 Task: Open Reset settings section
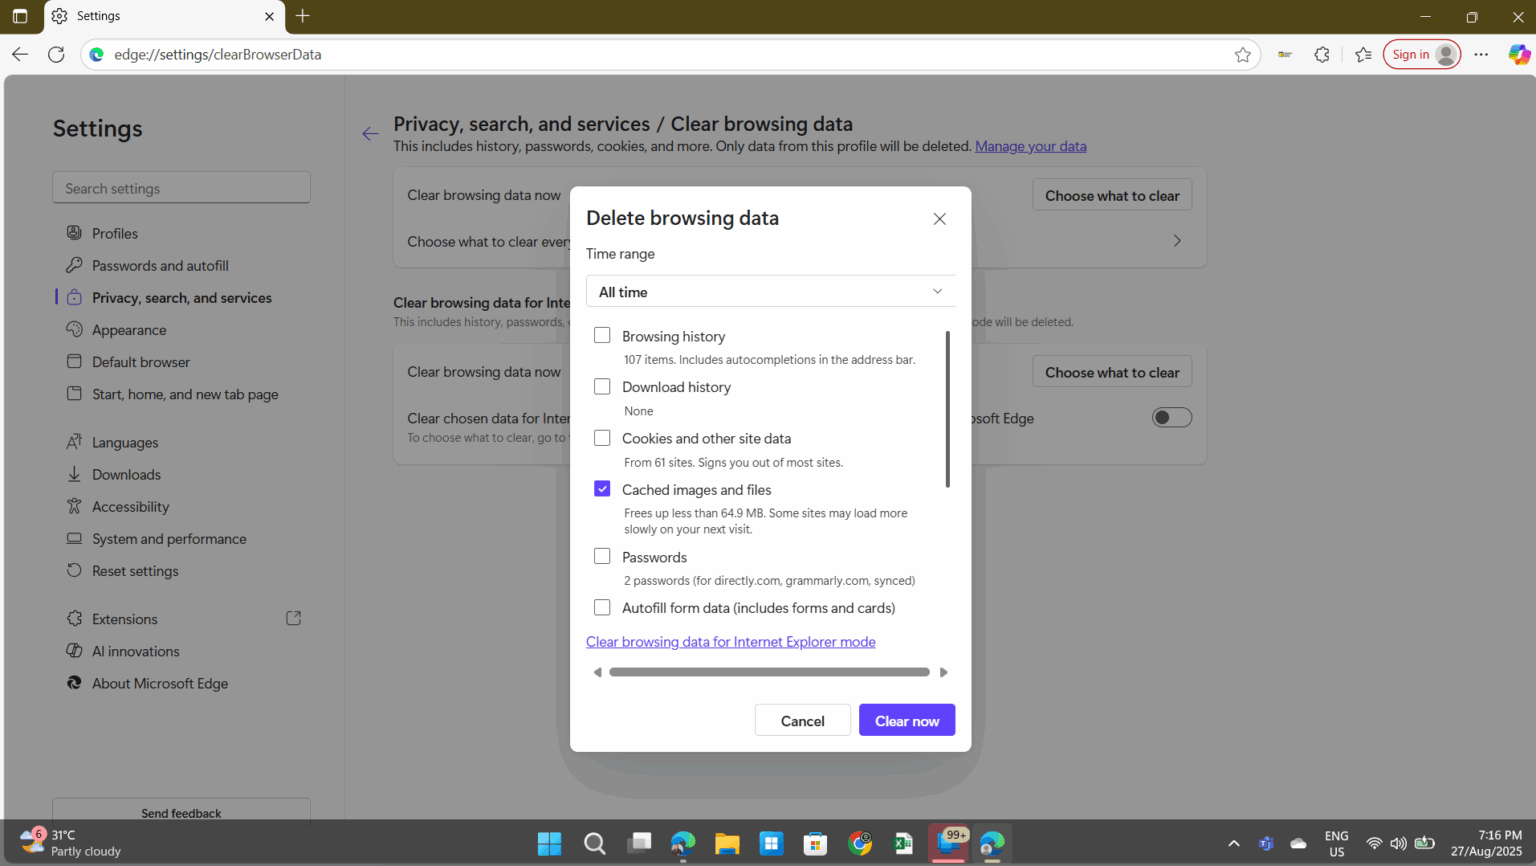(134, 570)
